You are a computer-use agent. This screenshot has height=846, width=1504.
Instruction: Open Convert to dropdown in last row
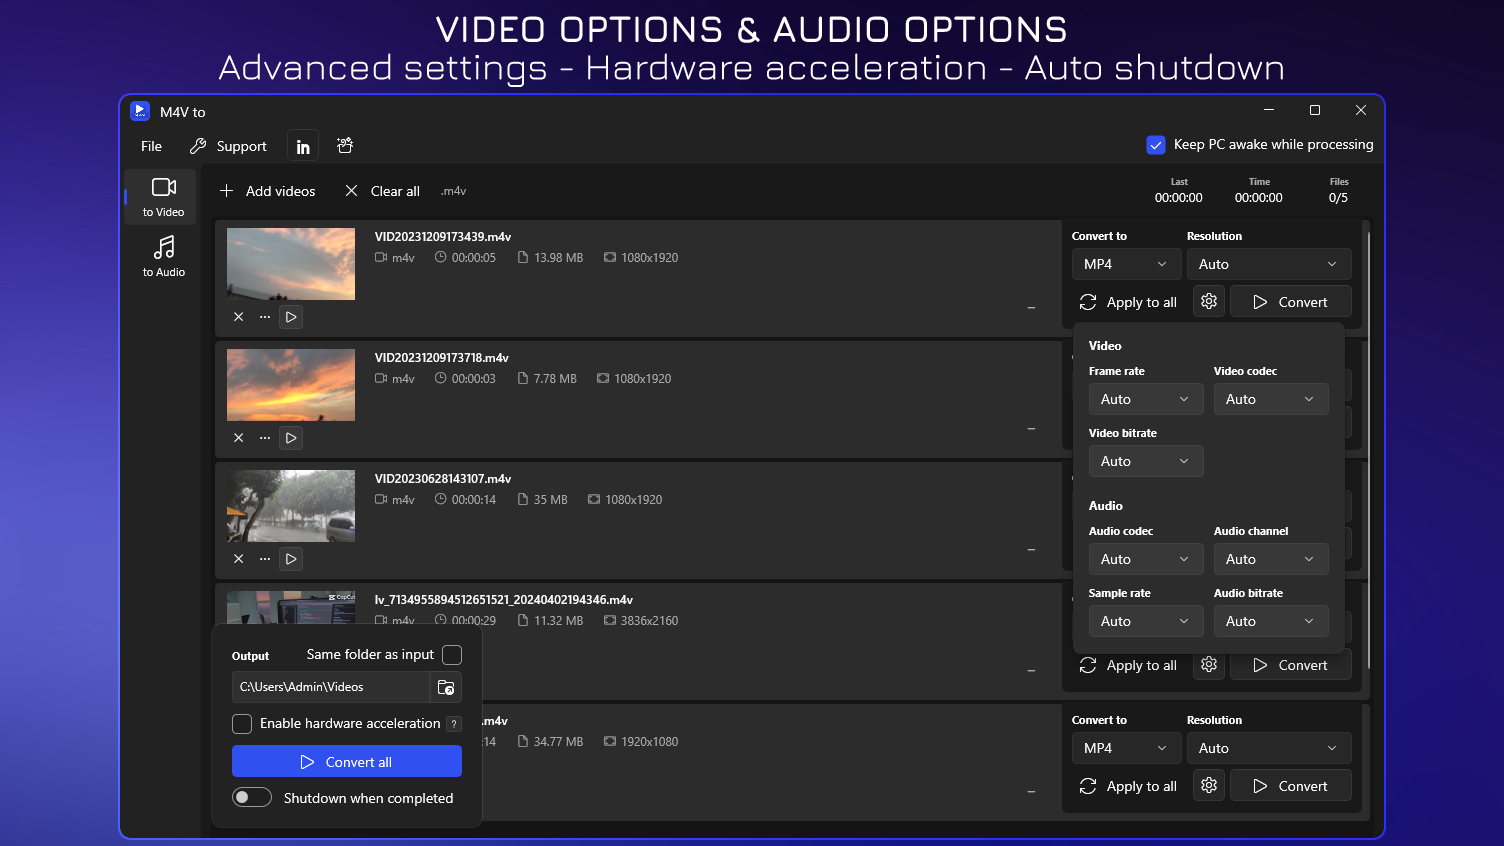tap(1126, 748)
